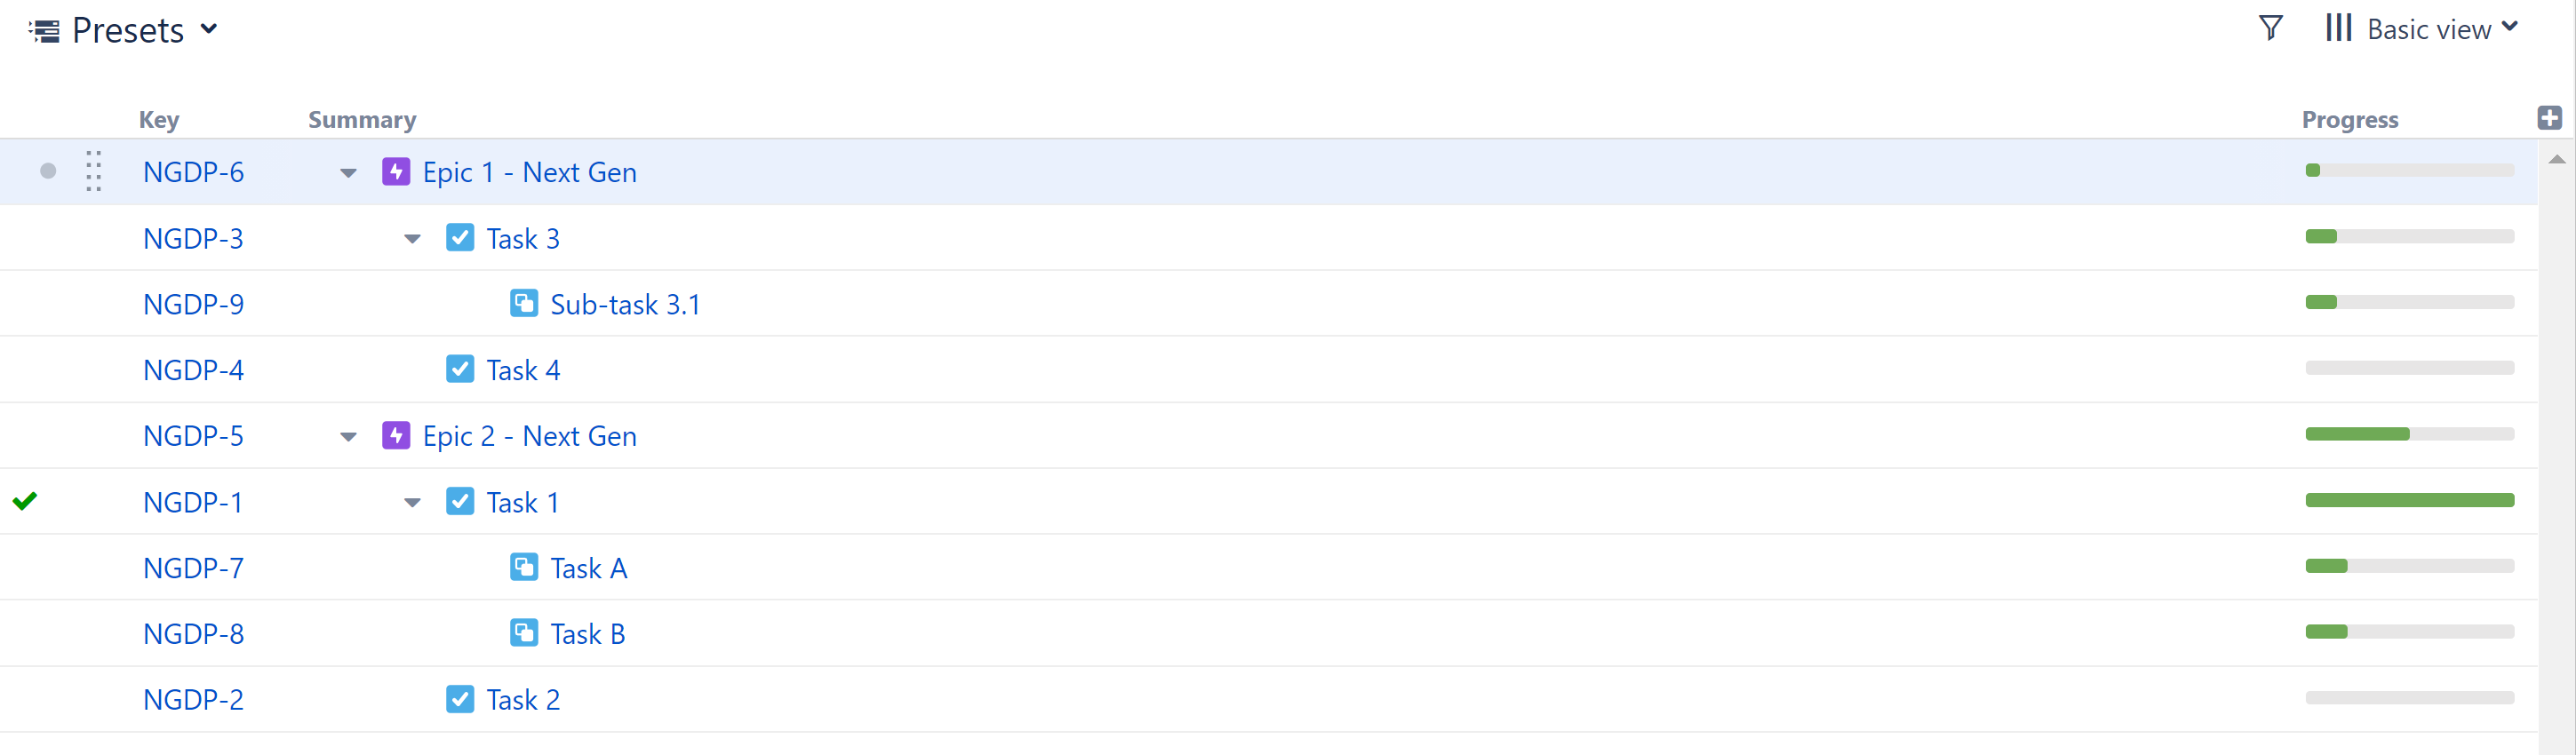
Task: Click the purple epic icon for Epic 2
Action: tap(396, 435)
